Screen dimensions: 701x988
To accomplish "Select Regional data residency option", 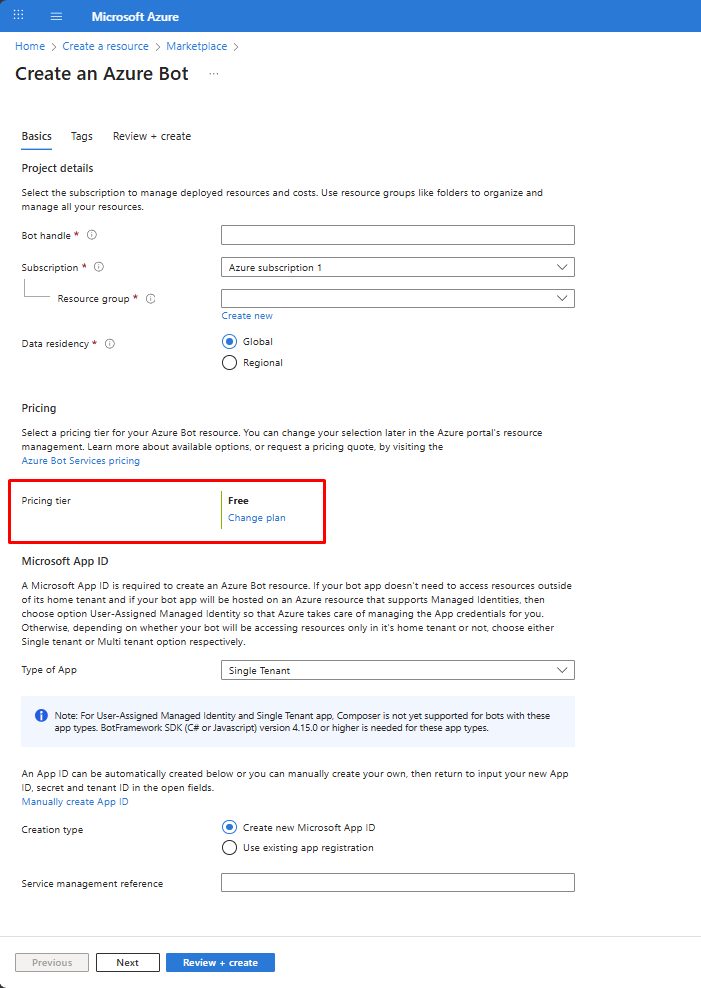I will 229,363.
